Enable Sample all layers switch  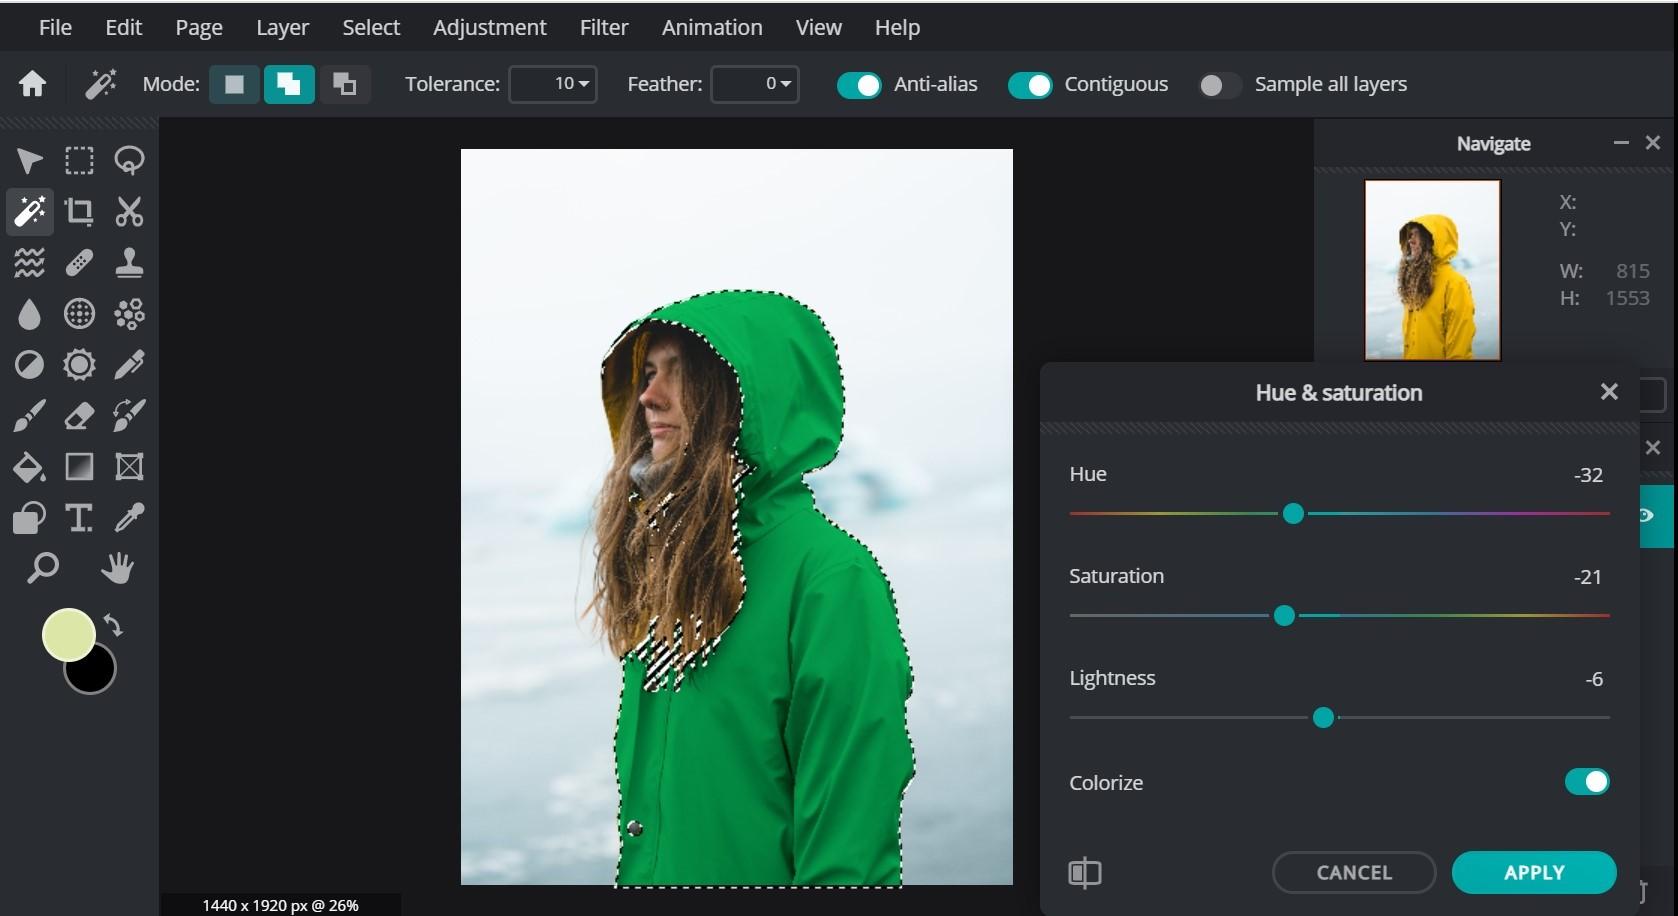coord(1219,85)
